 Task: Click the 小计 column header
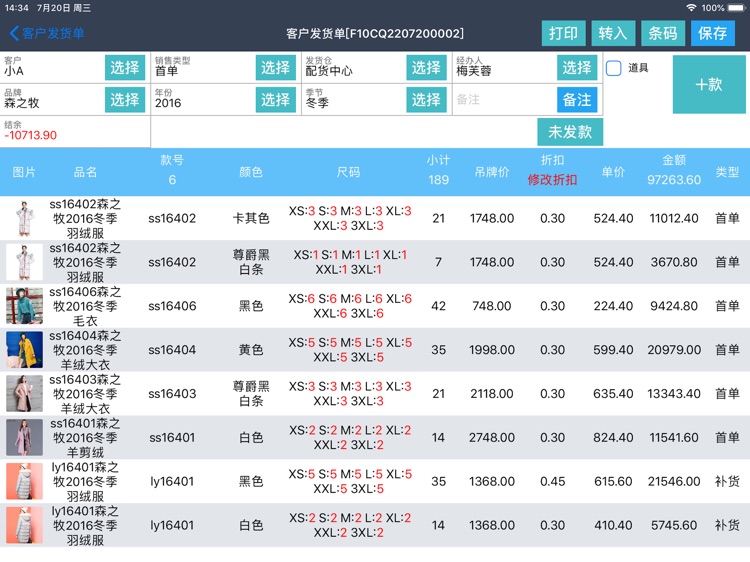tap(438, 160)
